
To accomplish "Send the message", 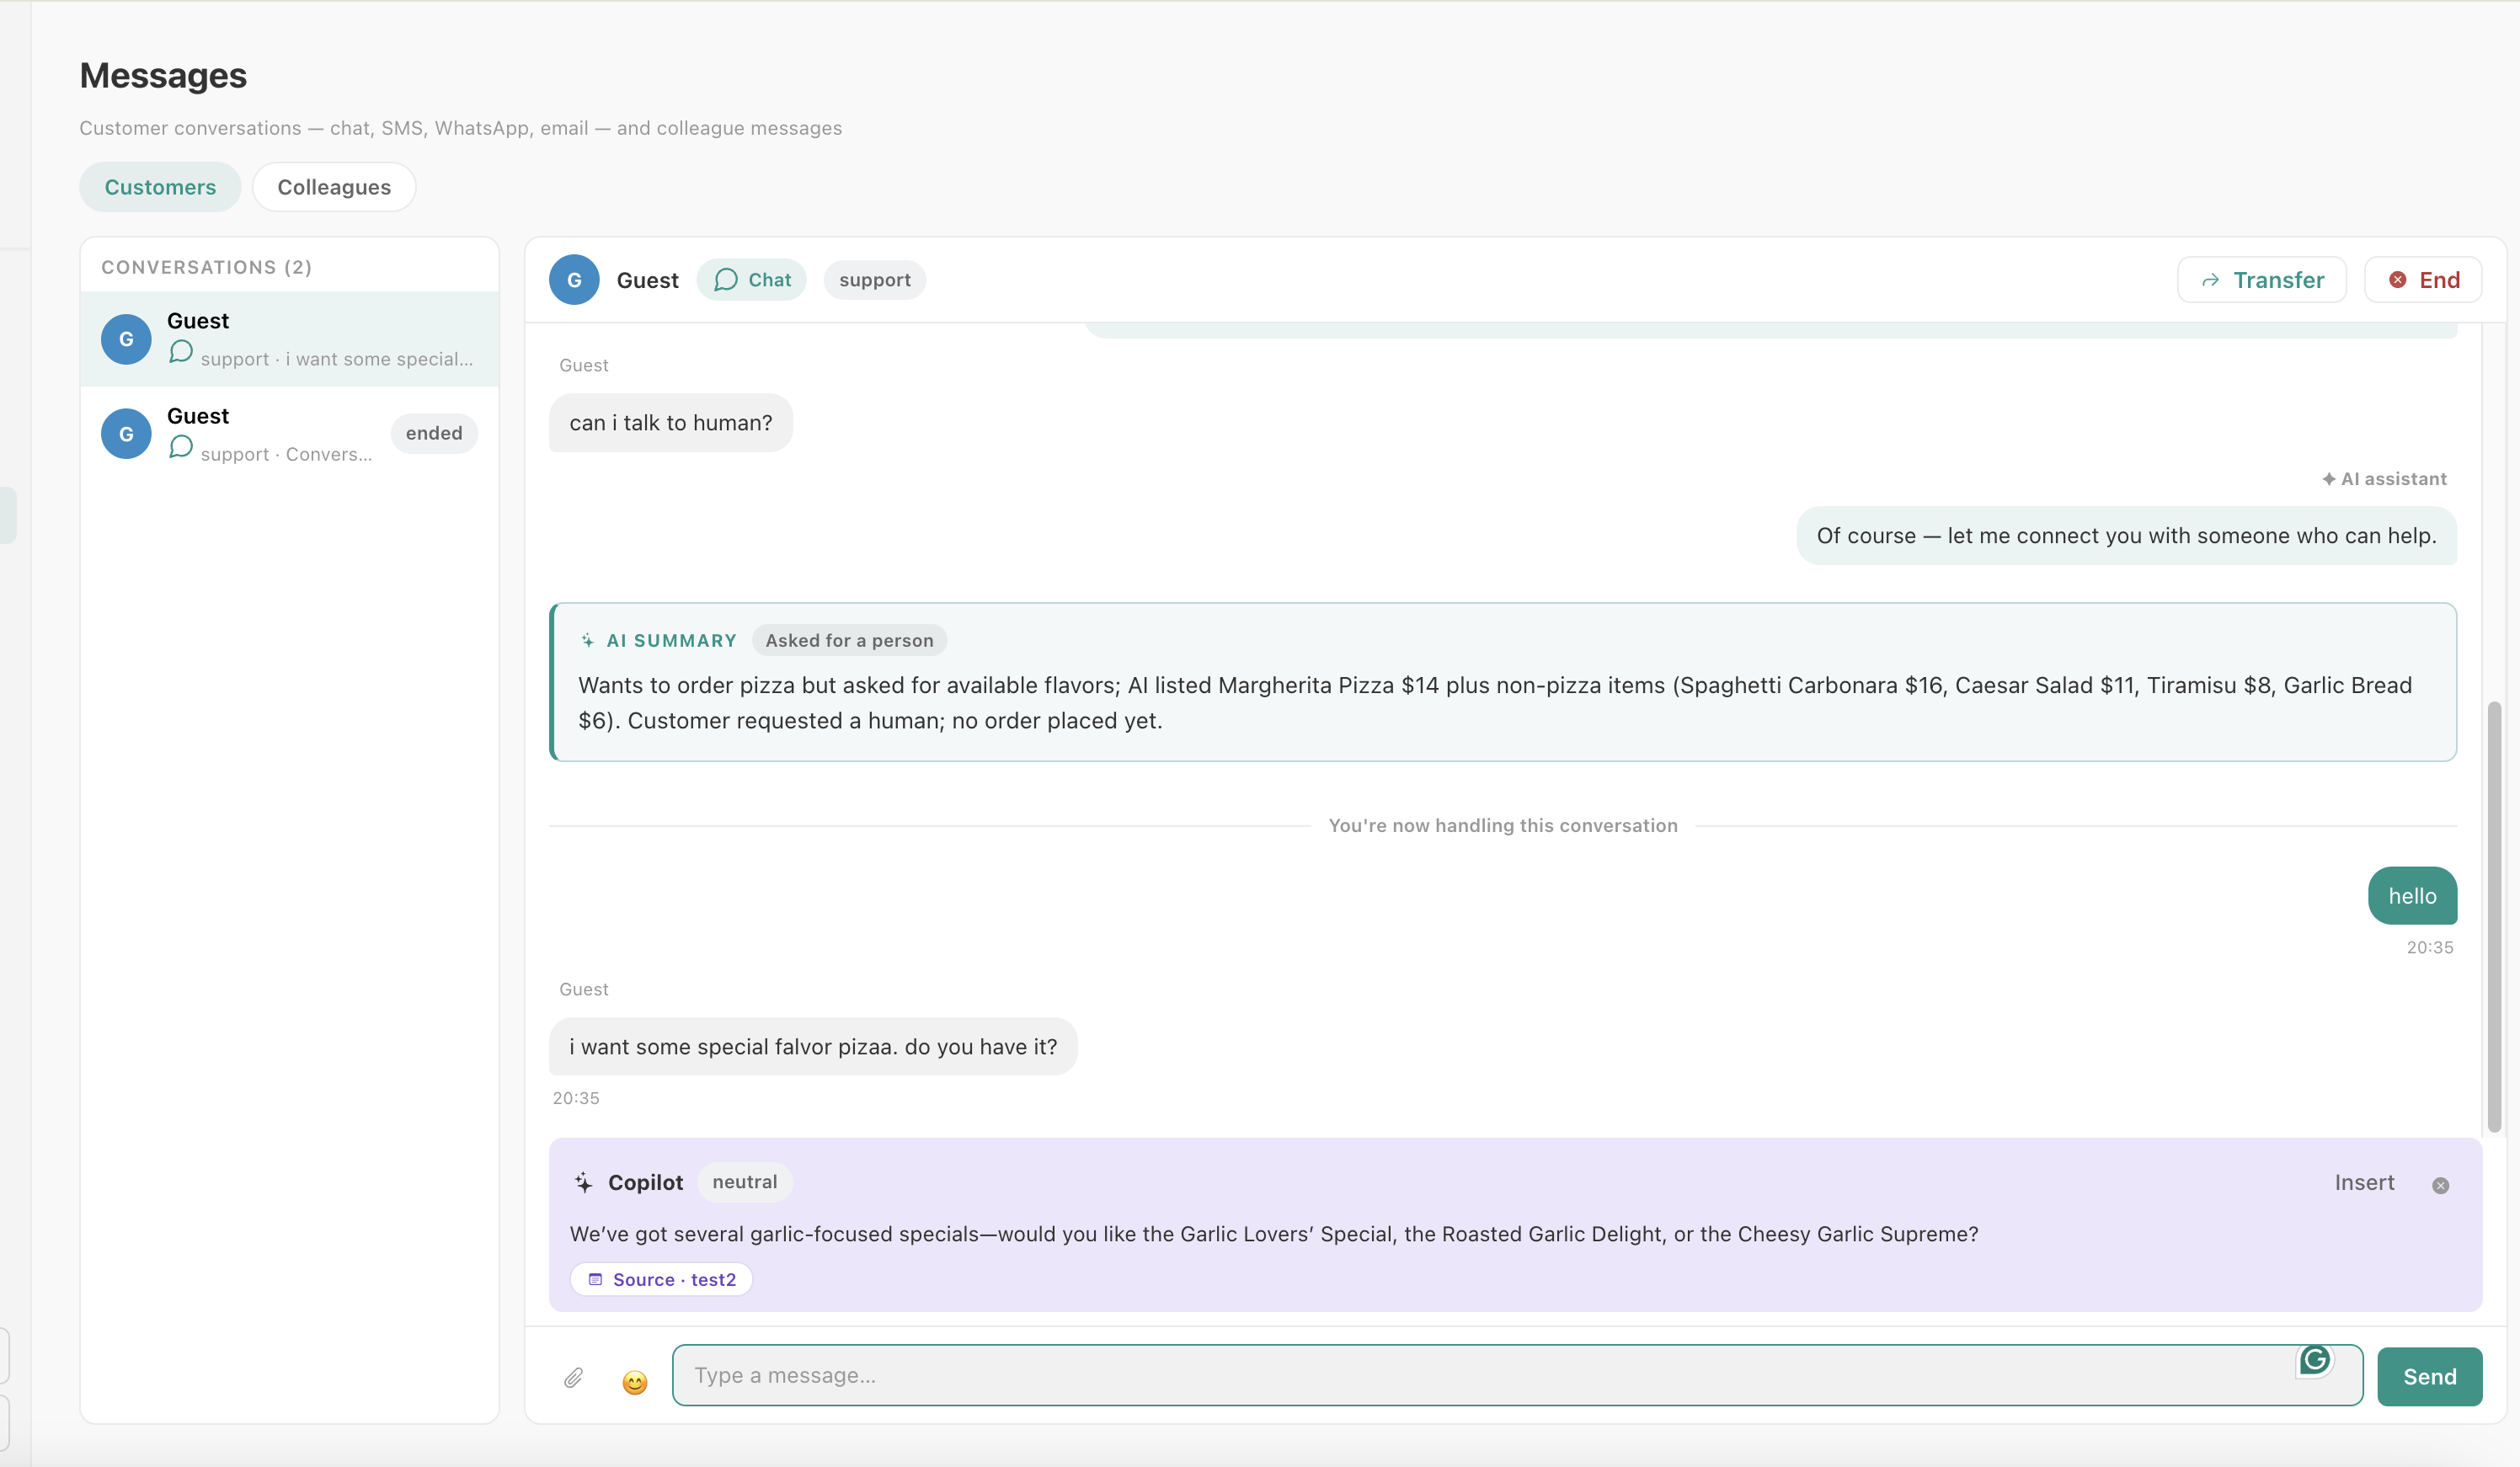I will (x=2430, y=1377).
